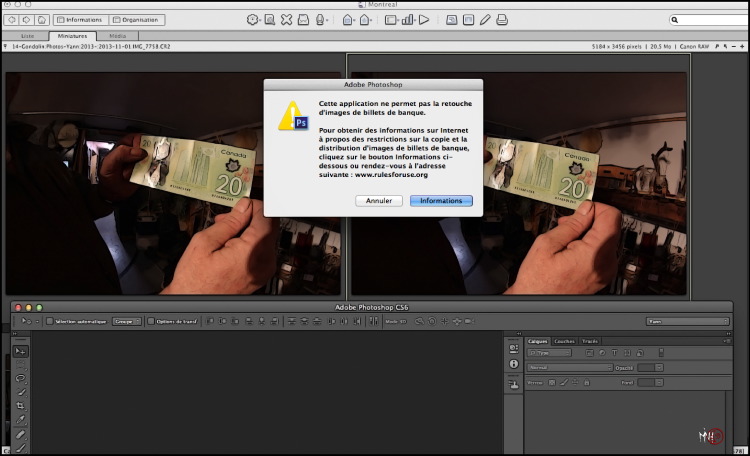This screenshot has height=456, width=750.
Task: Open the Fond fill slider arrow
Action: (x=659, y=382)
